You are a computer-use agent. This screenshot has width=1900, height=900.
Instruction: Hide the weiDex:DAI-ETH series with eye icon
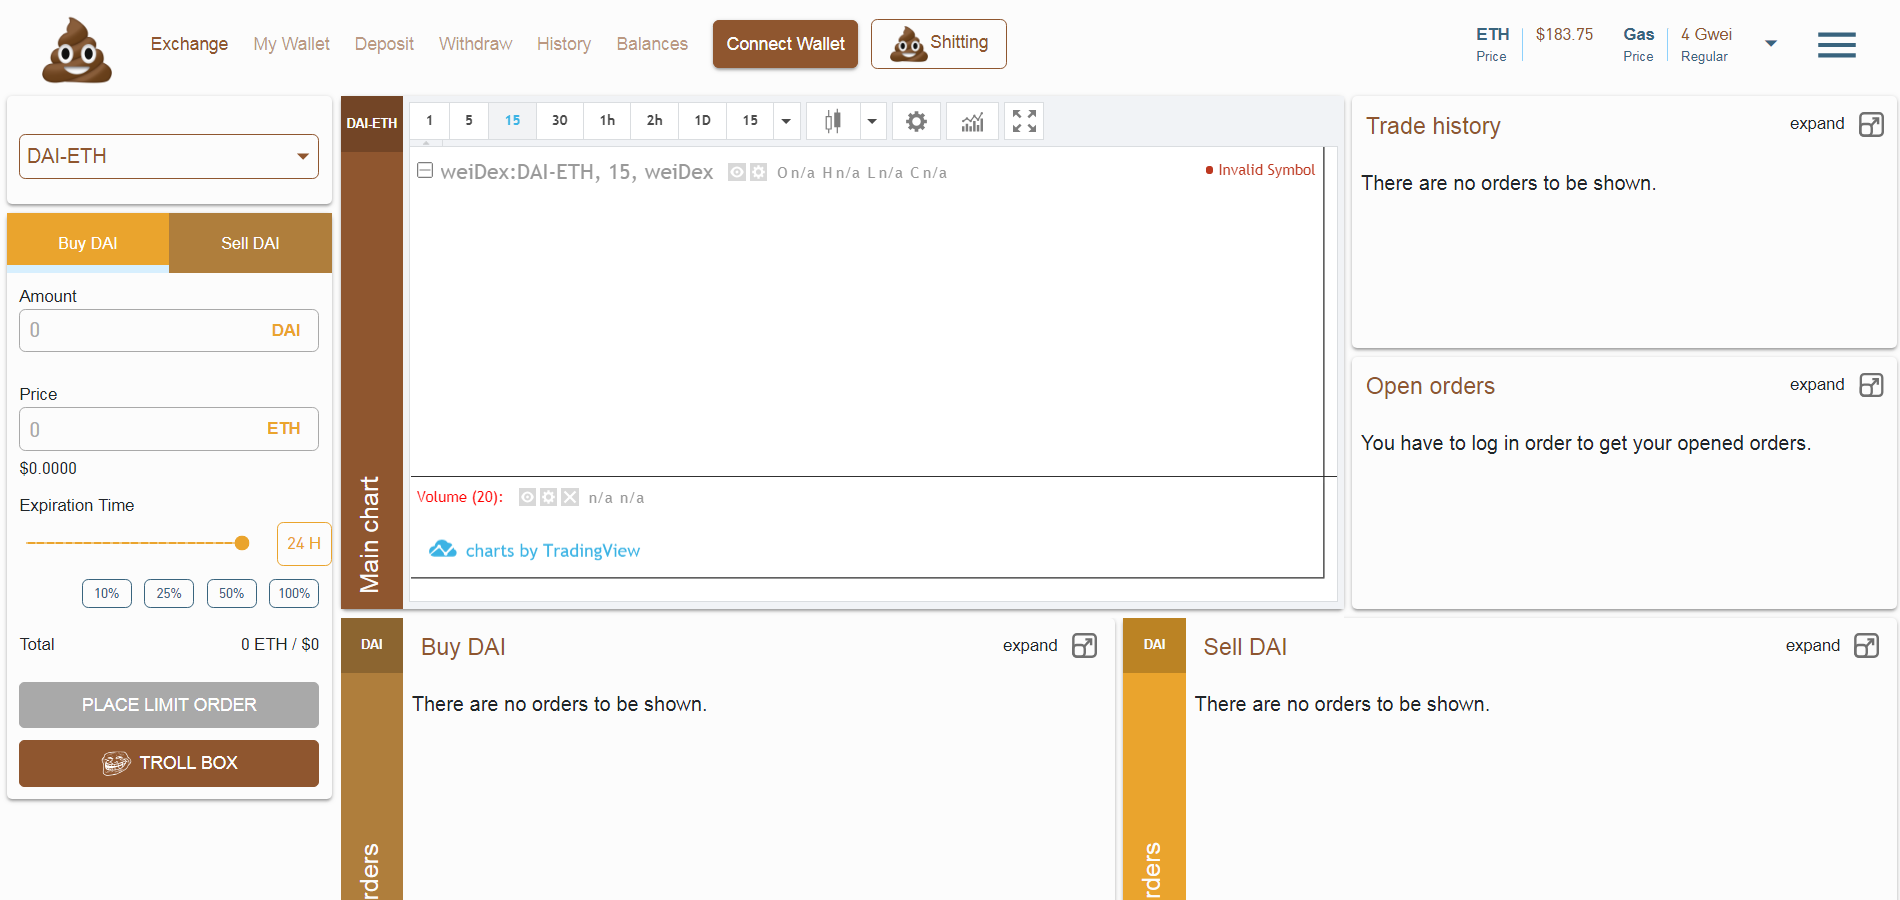tap(737, 172)
